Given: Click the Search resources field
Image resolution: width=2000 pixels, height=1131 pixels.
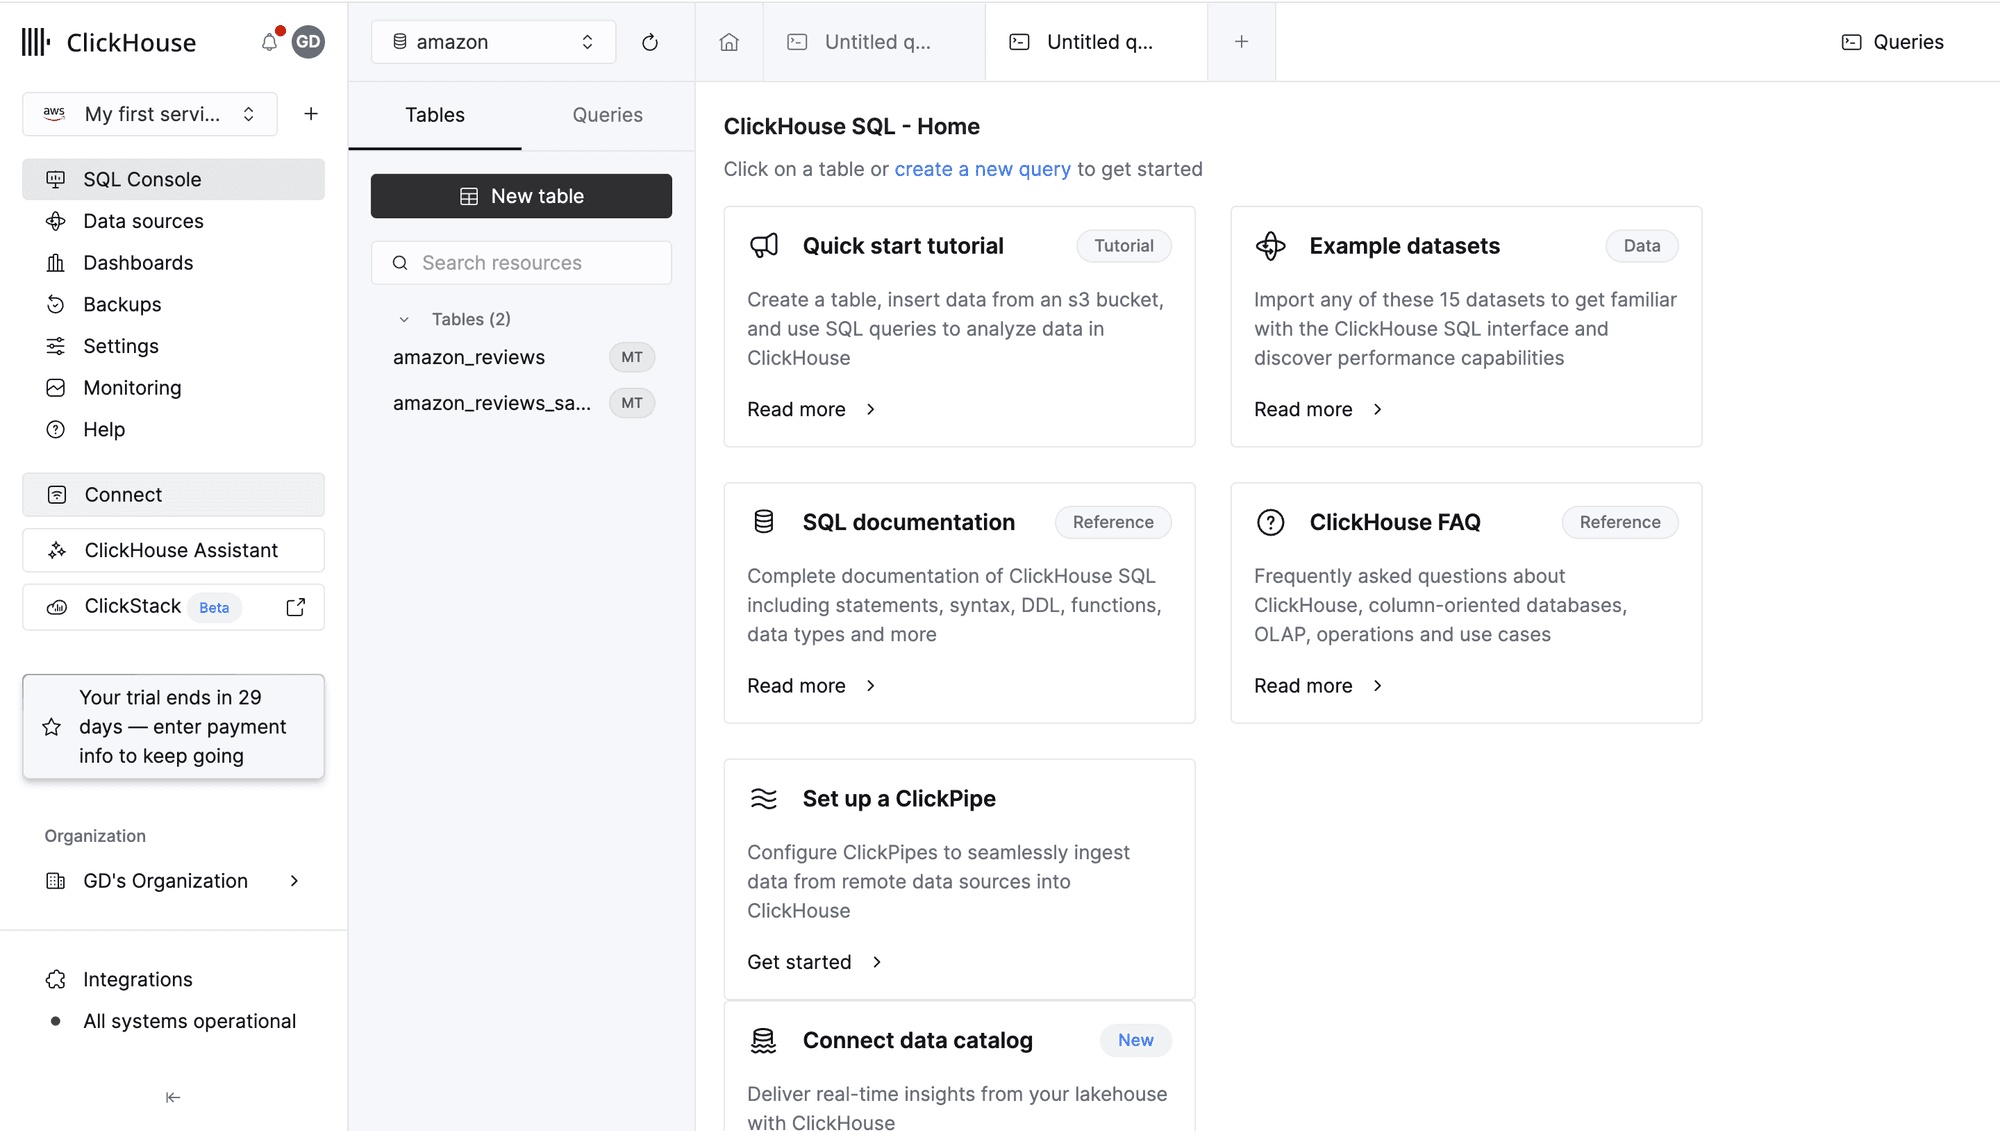Looking at the screenshot, I should coord(521,263).
